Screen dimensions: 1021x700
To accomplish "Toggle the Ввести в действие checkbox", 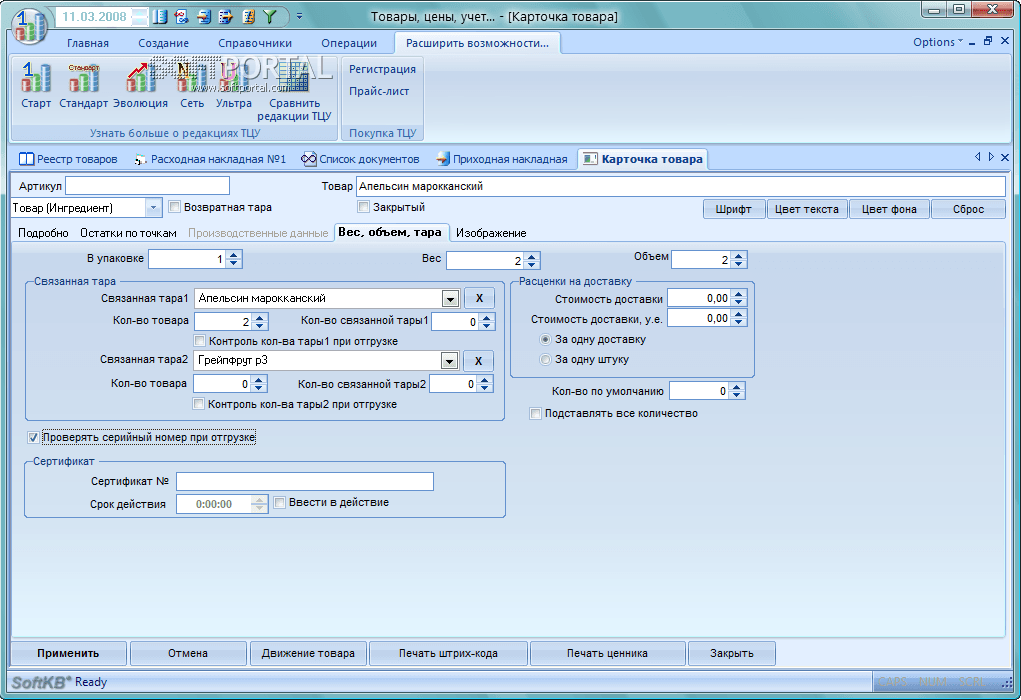I will pos(279,503).
